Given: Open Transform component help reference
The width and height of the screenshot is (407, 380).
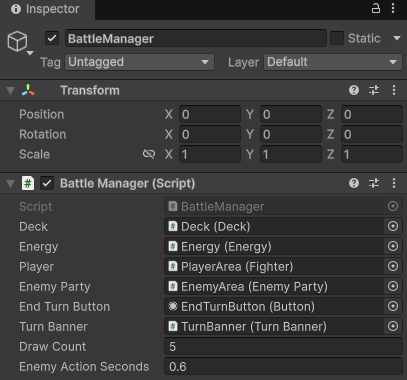Looking at the screenshot, I should [x=354, y=90].
